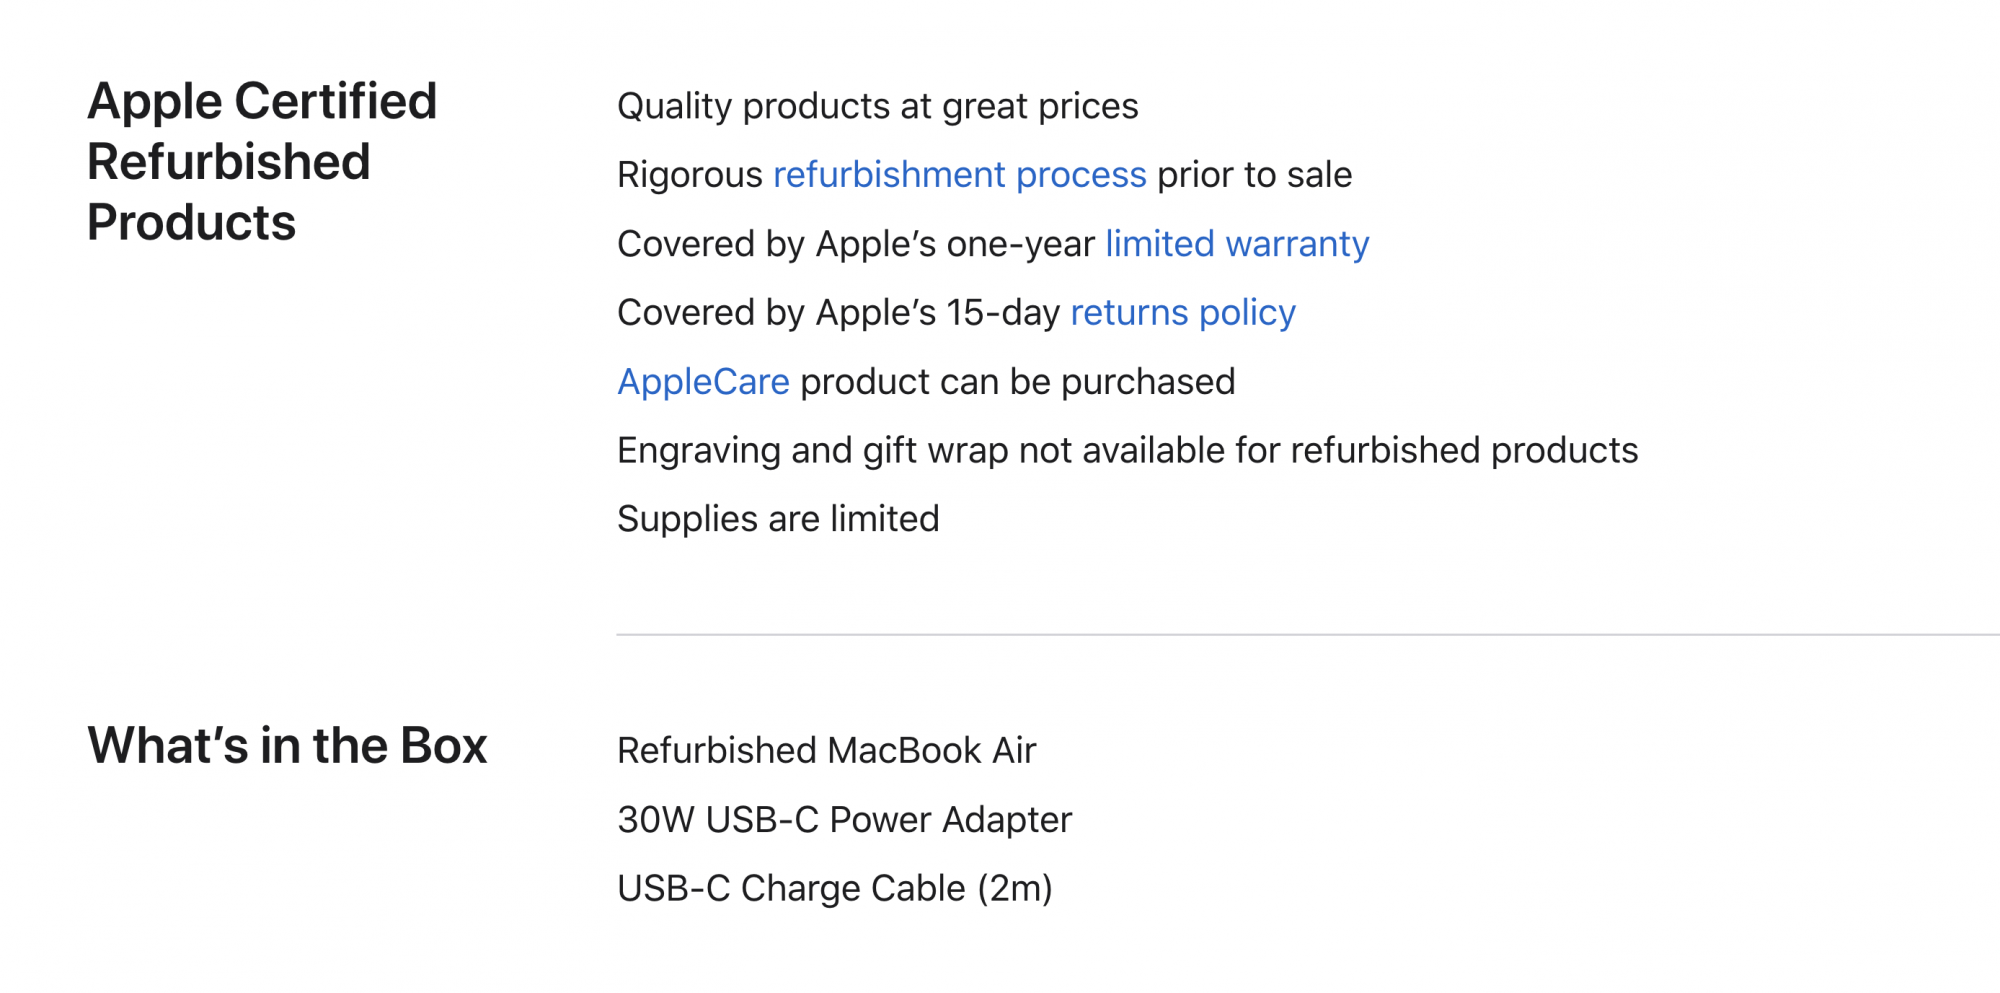Click the horizontal divider between sections
The width and height of the screenshot is (2000, 993).
click(1300, 634)
